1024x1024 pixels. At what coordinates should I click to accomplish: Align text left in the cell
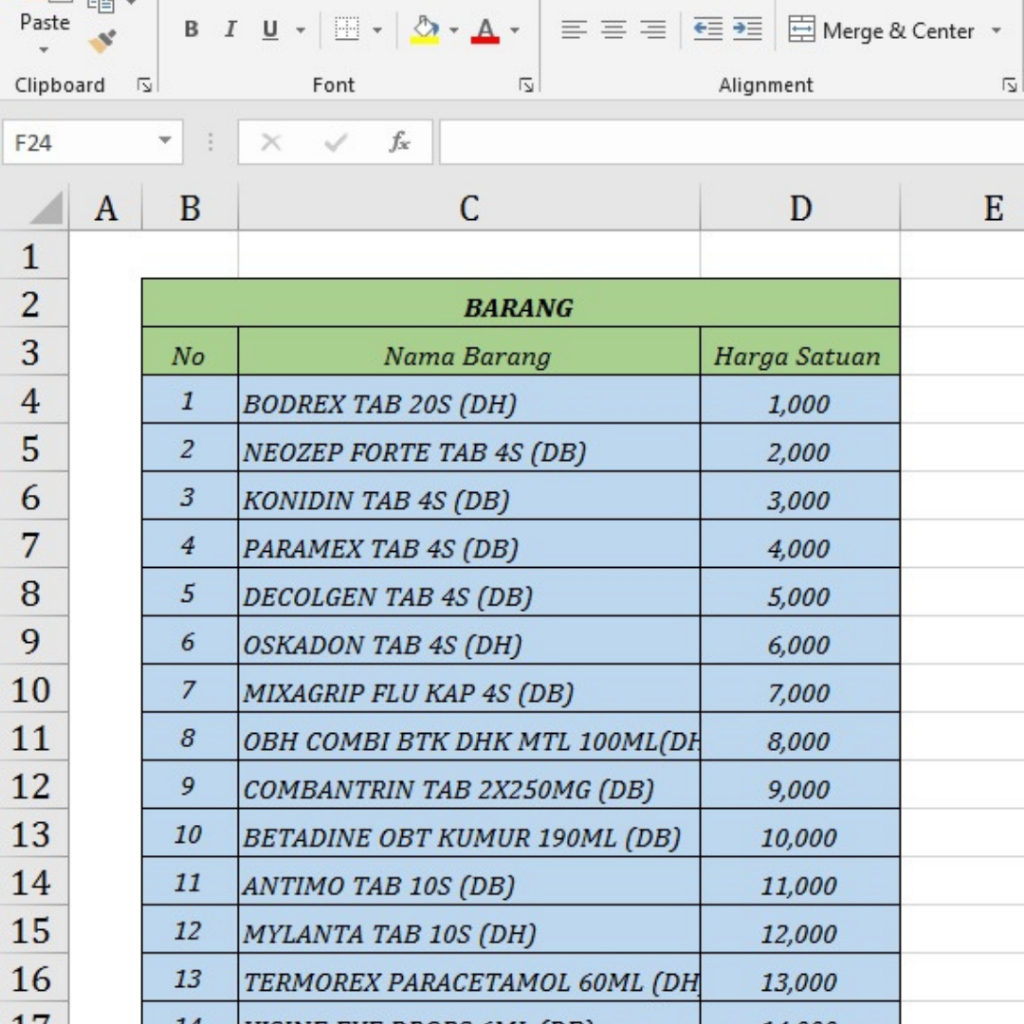coord(573,30)
